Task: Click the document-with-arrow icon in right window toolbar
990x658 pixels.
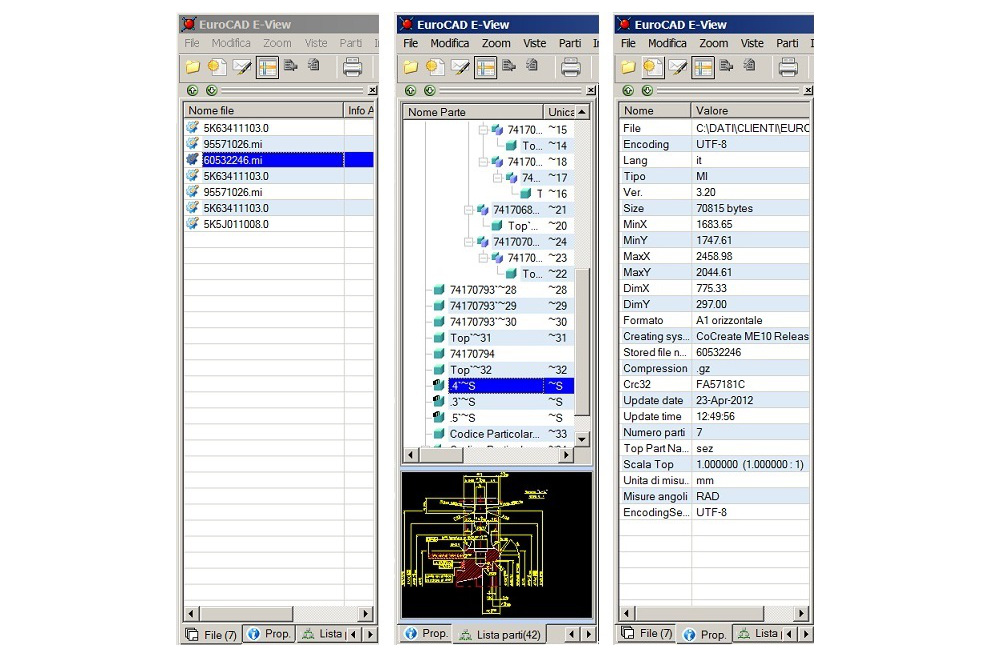Action: coord(726,65)
